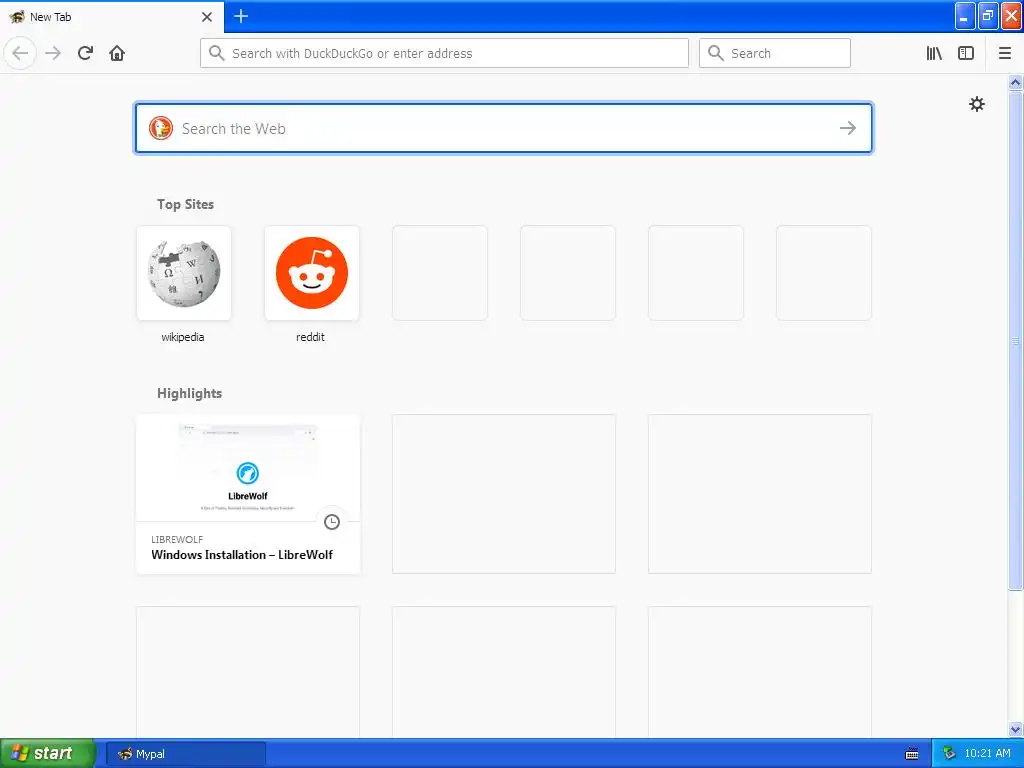Screen dimensions: 1024x768
Task: Click the scrollbar down arrow
Action: tap(1015, 729)
